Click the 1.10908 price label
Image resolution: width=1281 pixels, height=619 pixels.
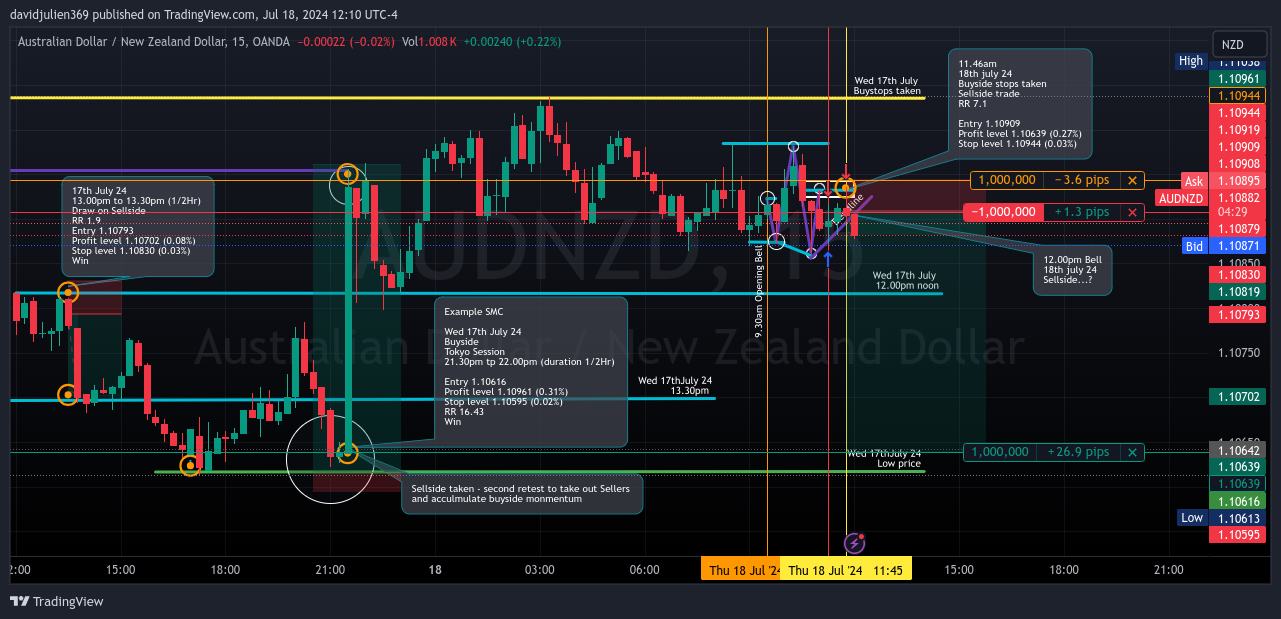click(1239, 164)
